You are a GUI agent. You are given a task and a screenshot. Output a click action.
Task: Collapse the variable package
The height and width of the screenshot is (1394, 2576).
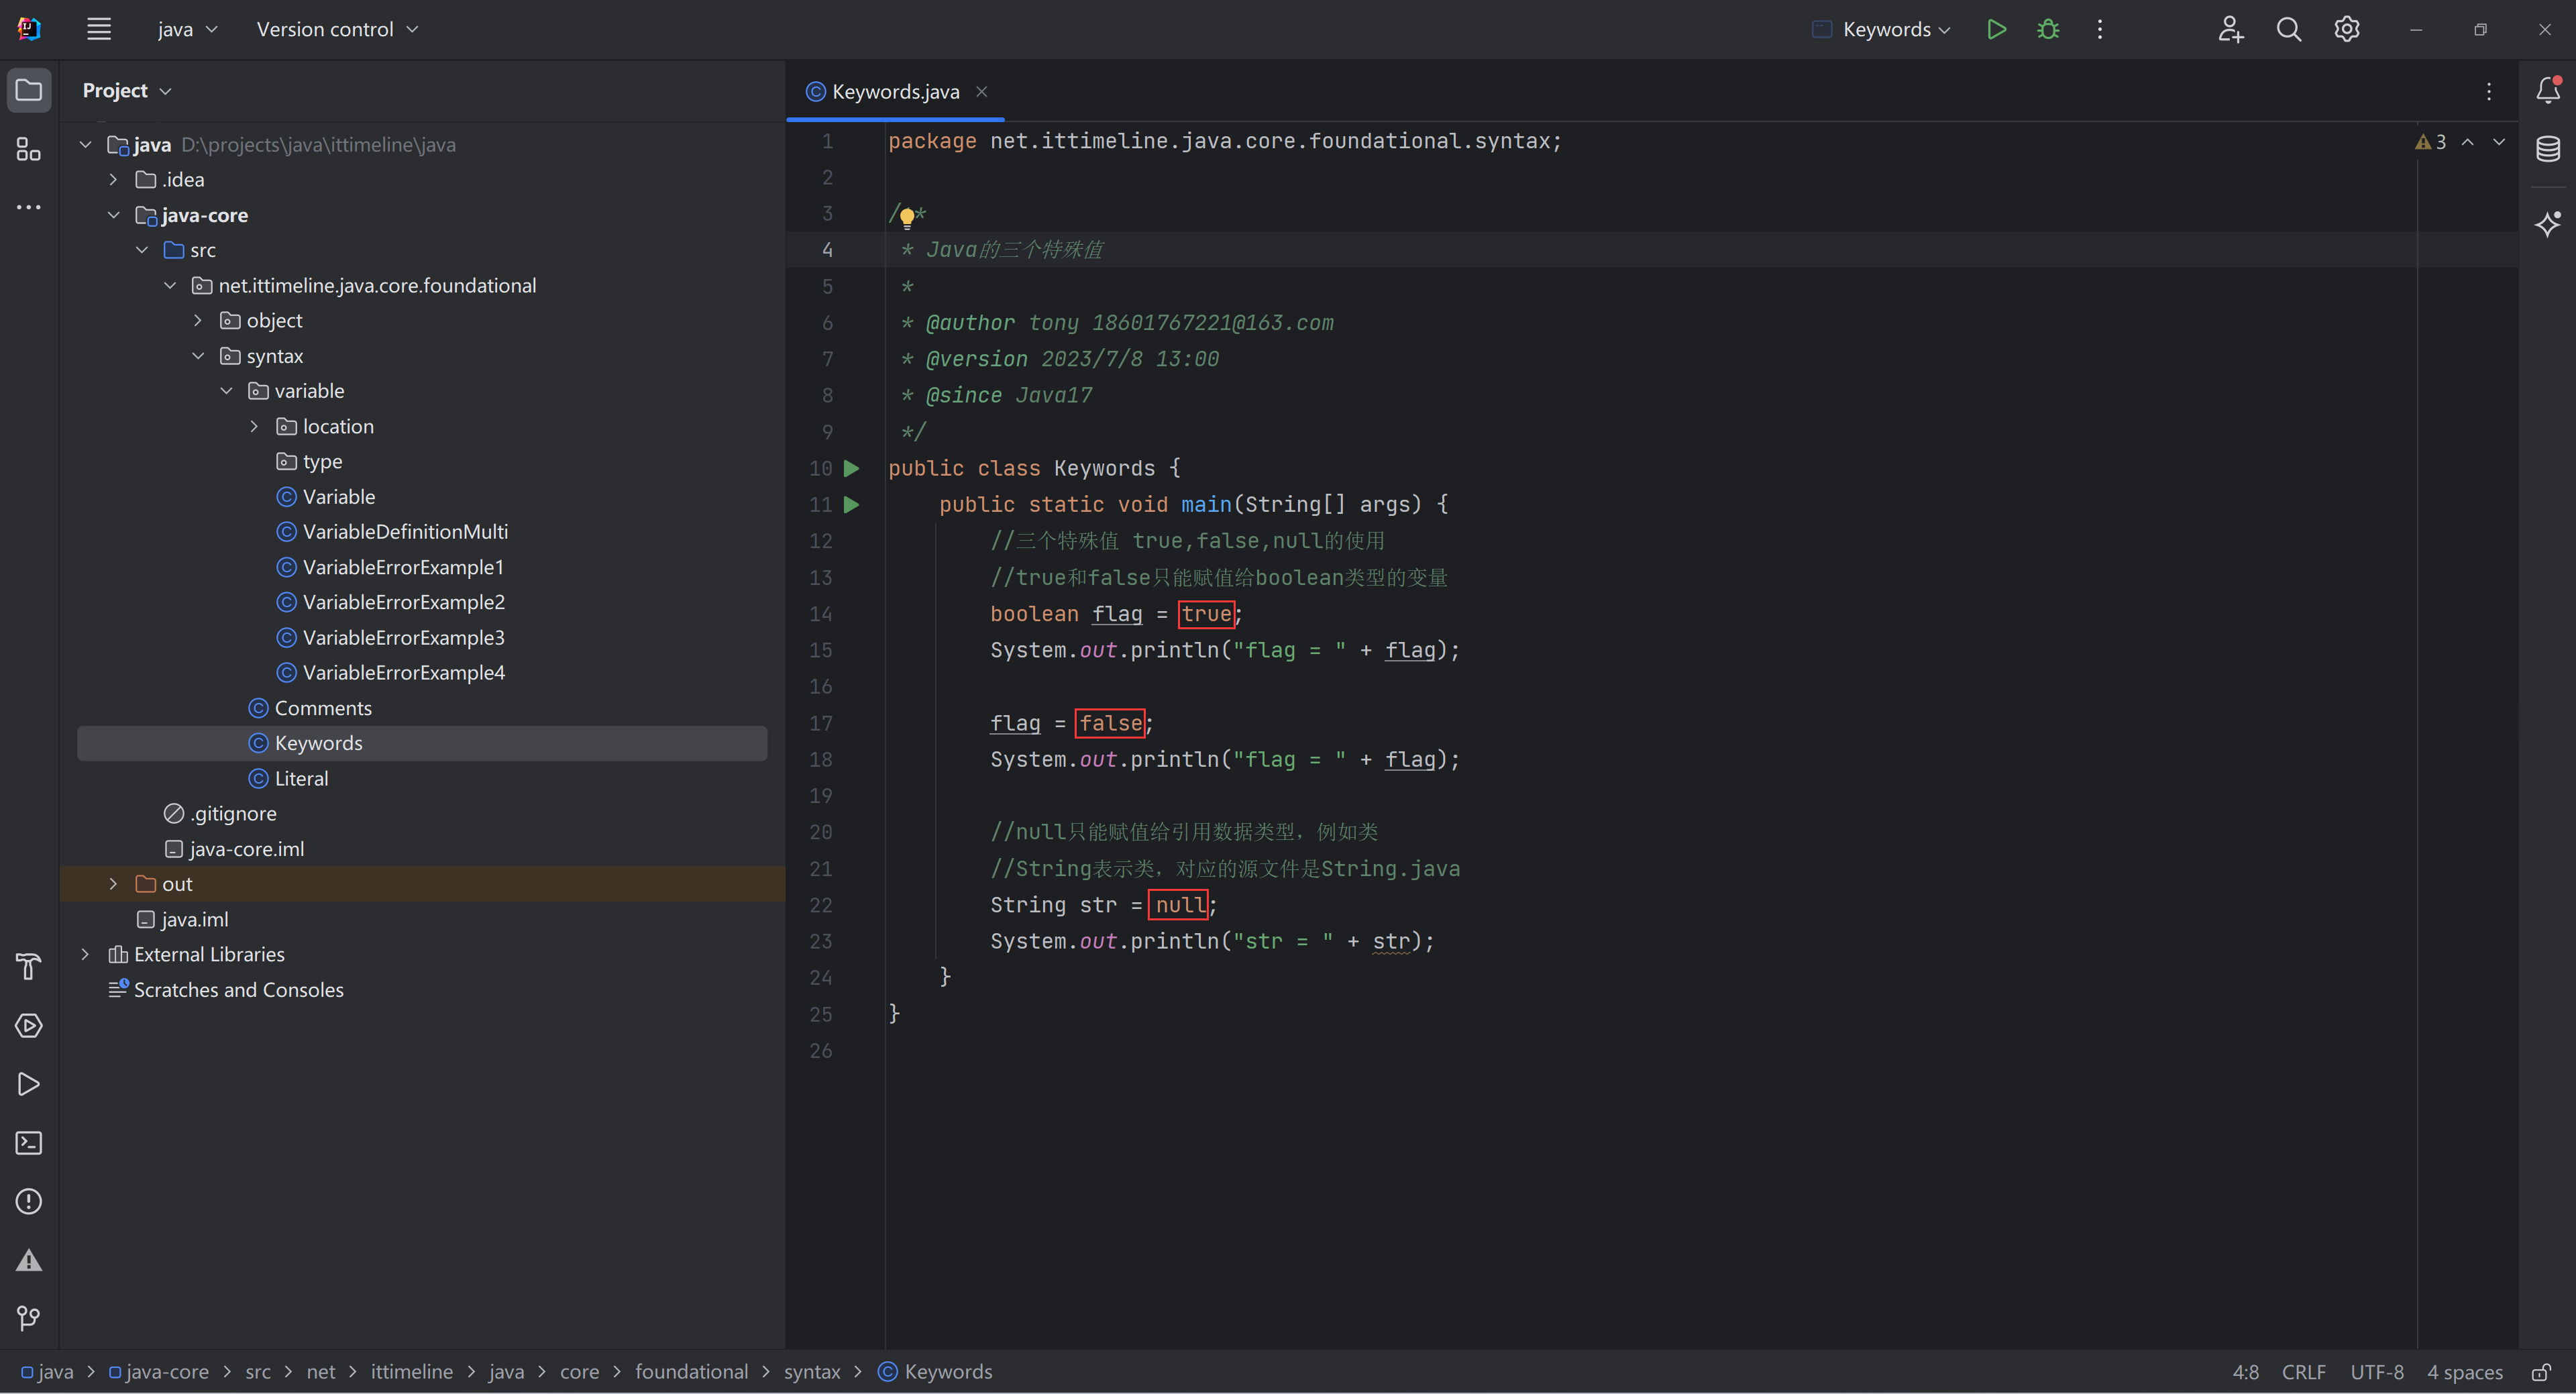[x=226, y=391]
